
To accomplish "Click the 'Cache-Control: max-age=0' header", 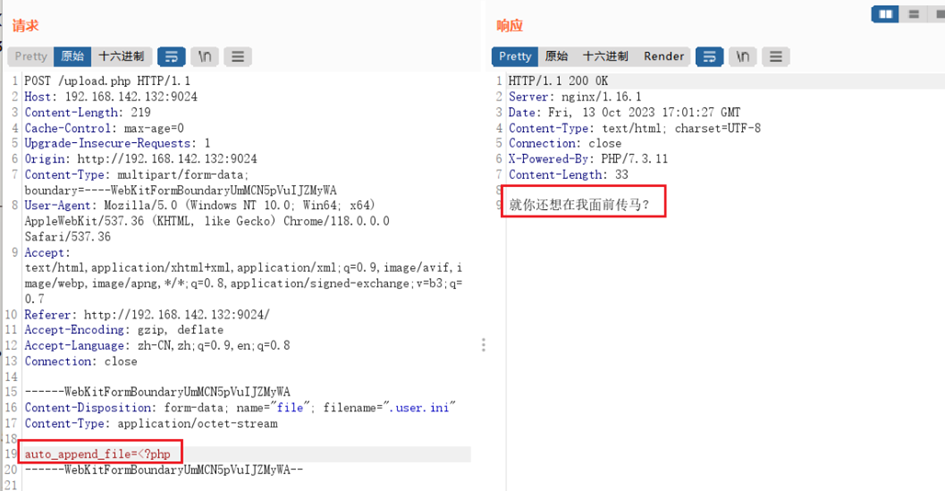I will [104, 128].
